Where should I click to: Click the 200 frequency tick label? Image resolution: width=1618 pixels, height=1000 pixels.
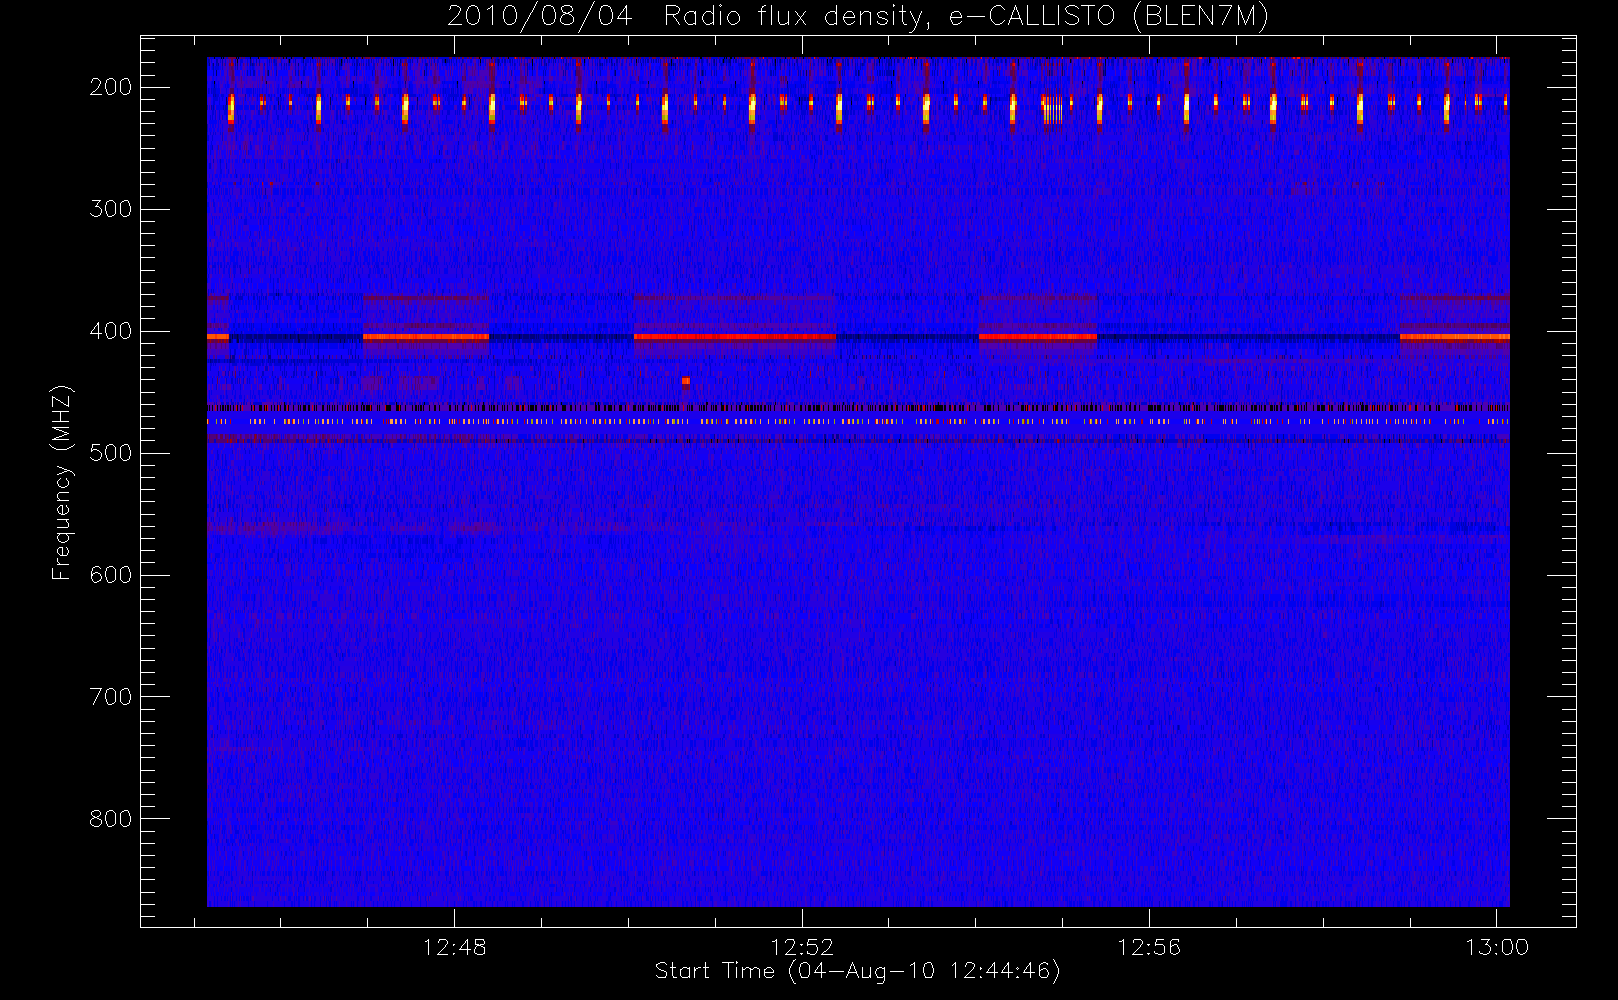(x=111, y=87)
